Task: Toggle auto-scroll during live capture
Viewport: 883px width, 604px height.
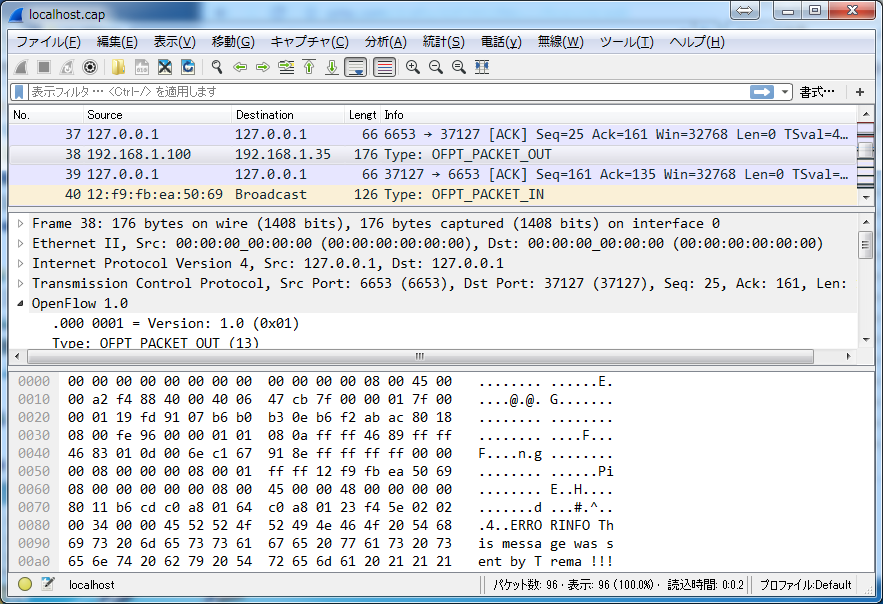Action: 356,68
